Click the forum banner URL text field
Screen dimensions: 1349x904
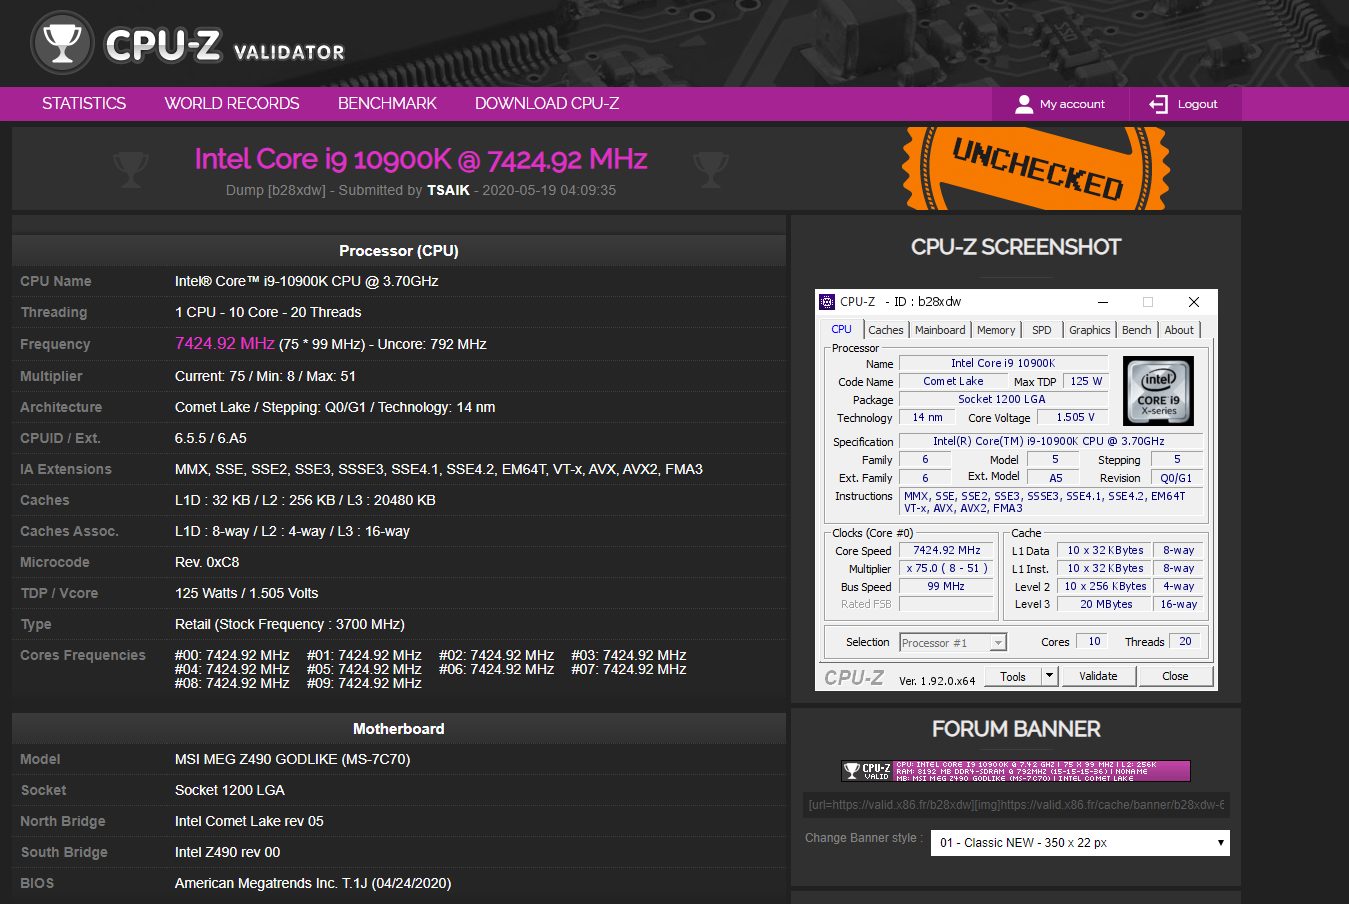point(1015,805)
